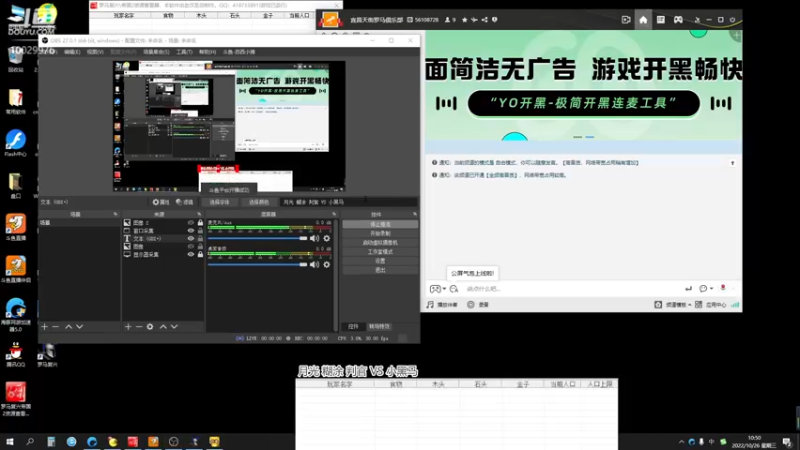Click text field containing 月光 VS 小黑马
The image size is (800, 450).
click(x=348, y=202)
